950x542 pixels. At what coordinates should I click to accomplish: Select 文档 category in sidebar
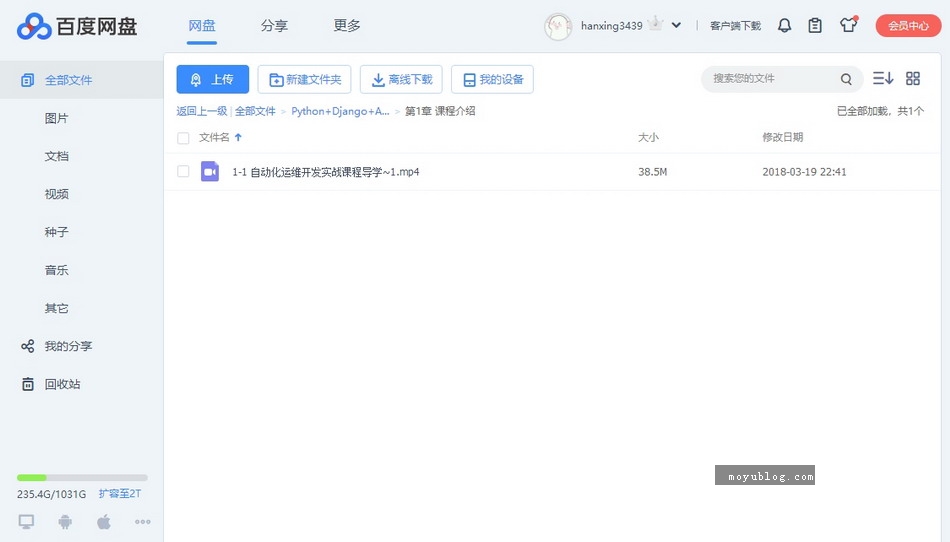(56, 156)
